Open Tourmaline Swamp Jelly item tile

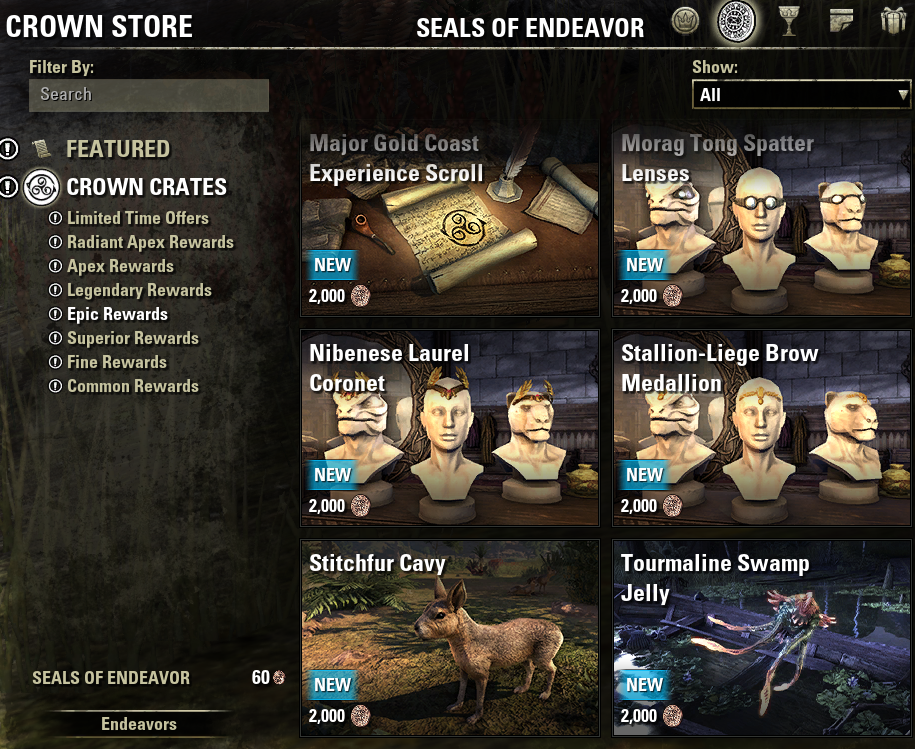point(762,638)
